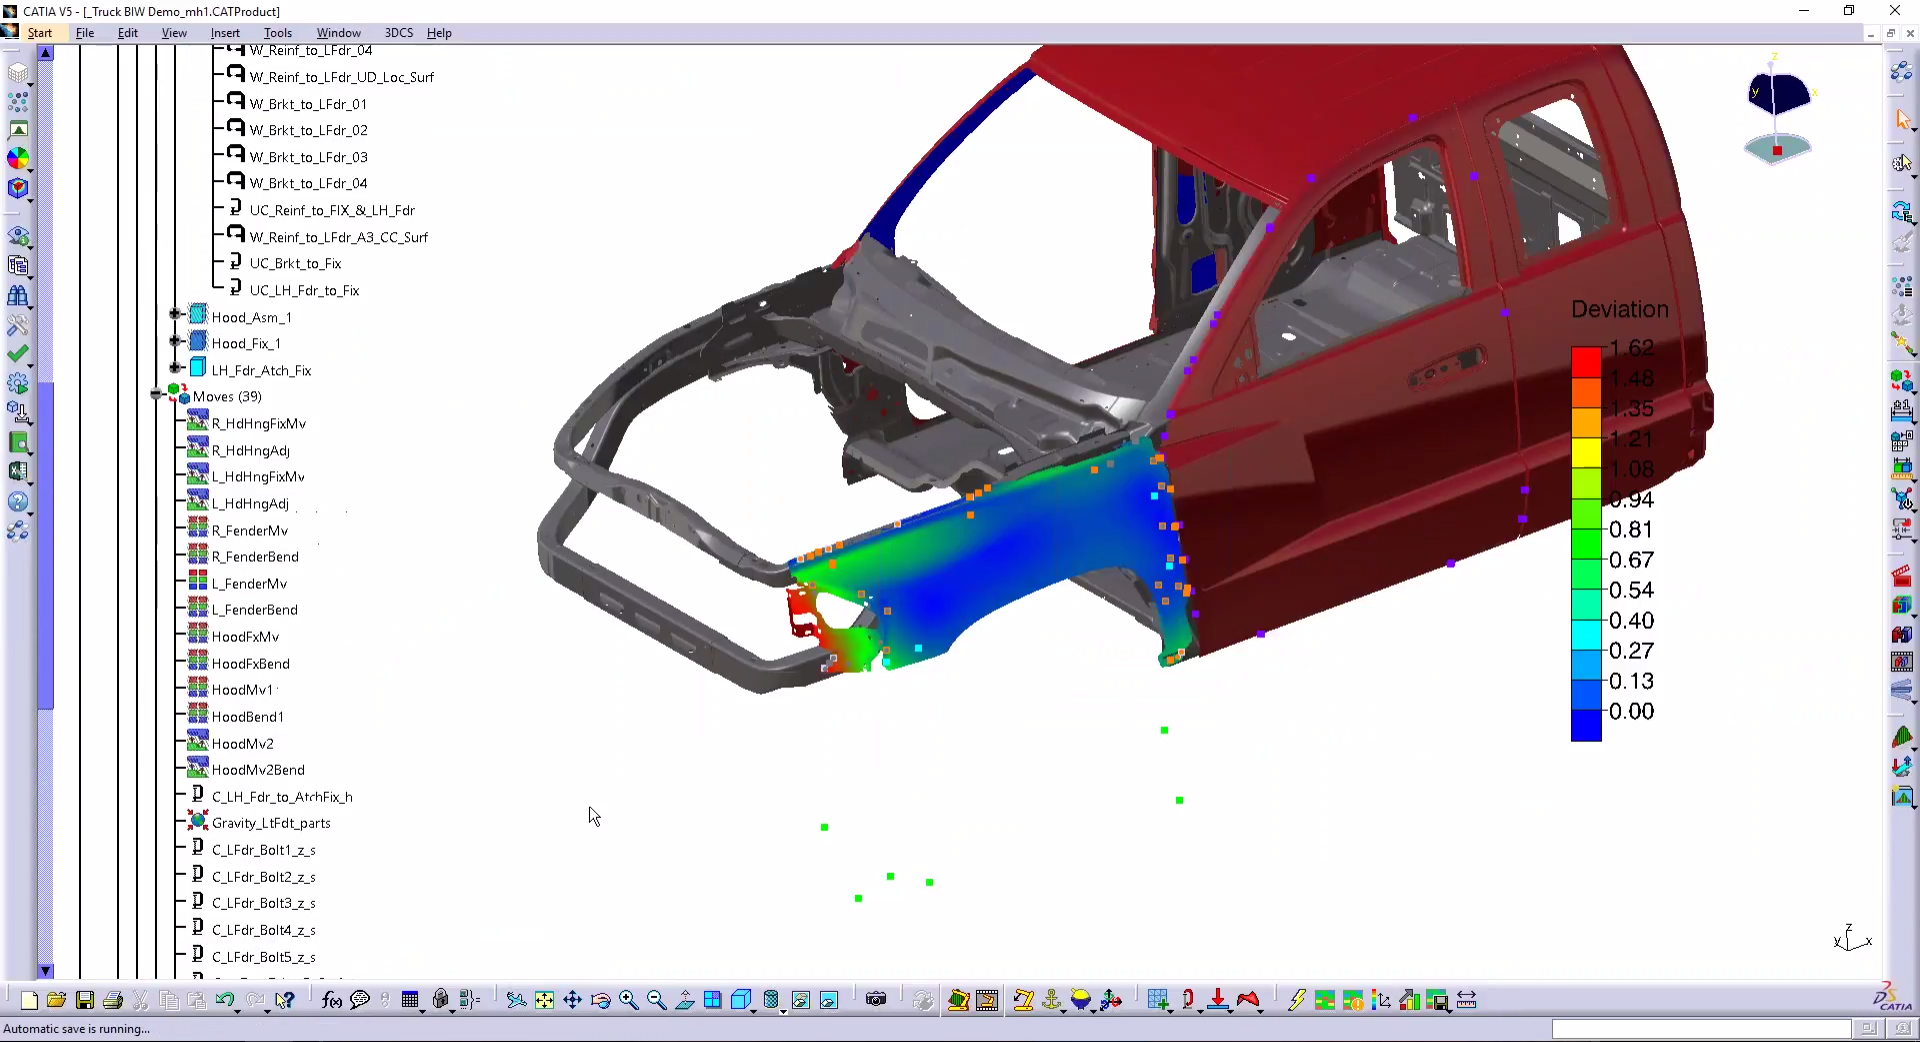Toggle the shaded render style cube

[x=771, y=1001]
